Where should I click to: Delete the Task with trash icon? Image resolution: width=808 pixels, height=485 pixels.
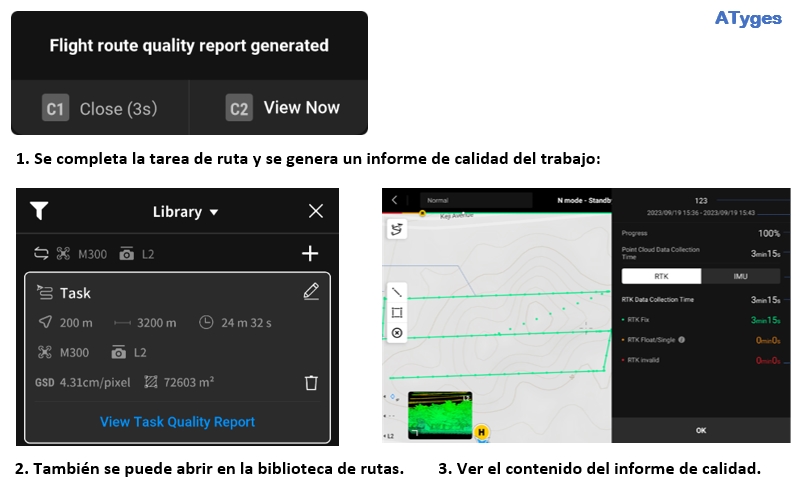(311, 382)
